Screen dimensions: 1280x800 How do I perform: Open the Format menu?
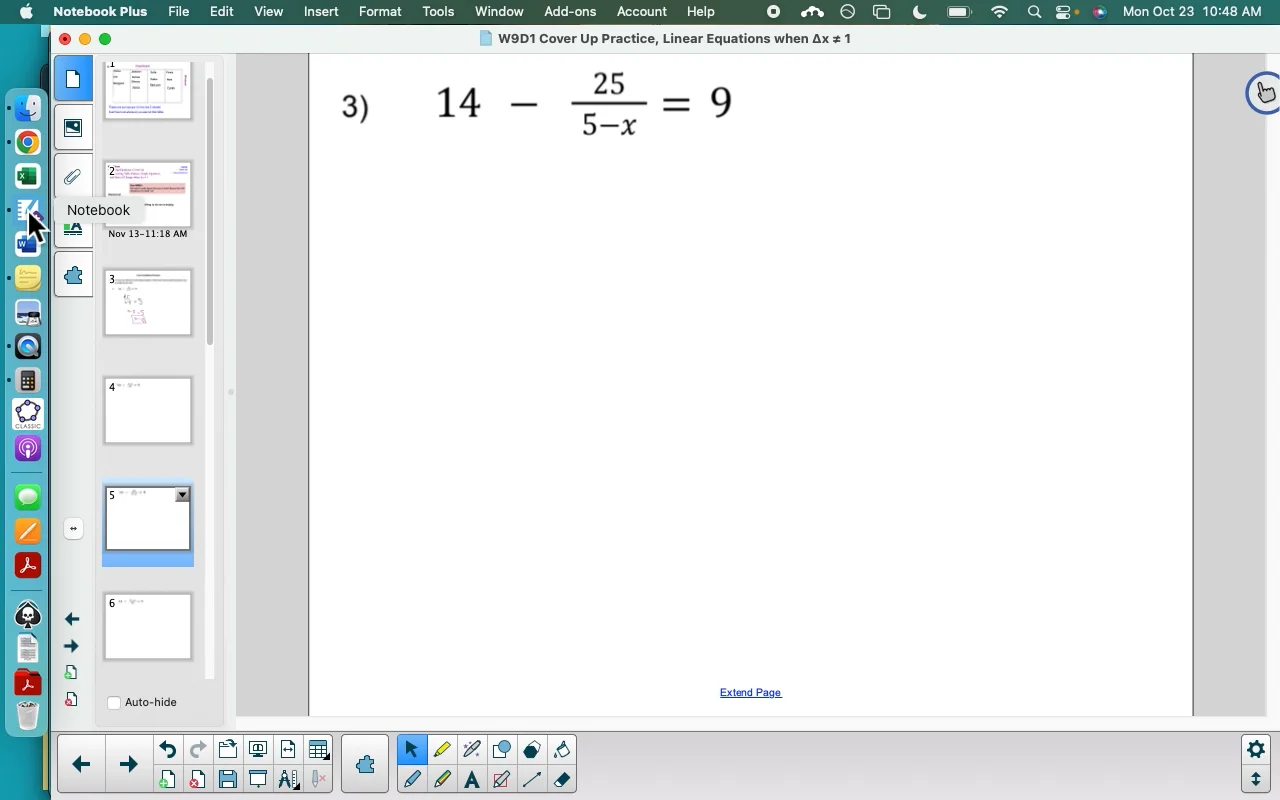(x=380, y=12)
